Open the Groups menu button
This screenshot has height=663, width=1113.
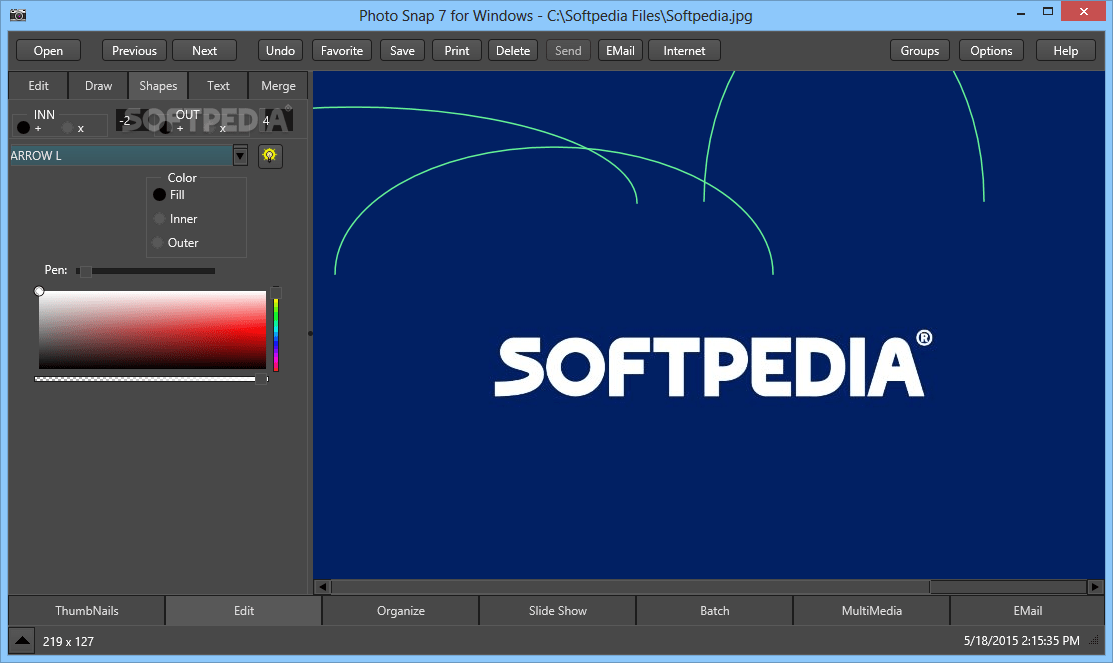click(x=919, y=51)
